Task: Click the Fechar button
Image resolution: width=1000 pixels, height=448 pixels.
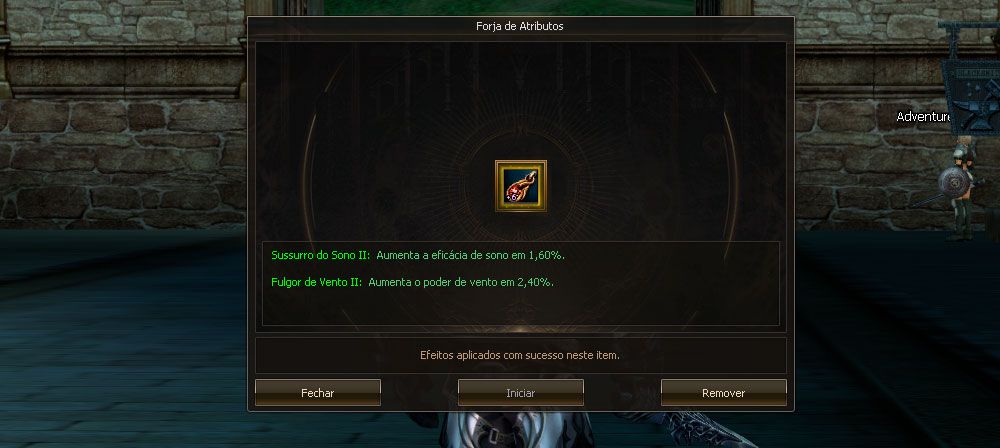Action: [x=318, y=392]
